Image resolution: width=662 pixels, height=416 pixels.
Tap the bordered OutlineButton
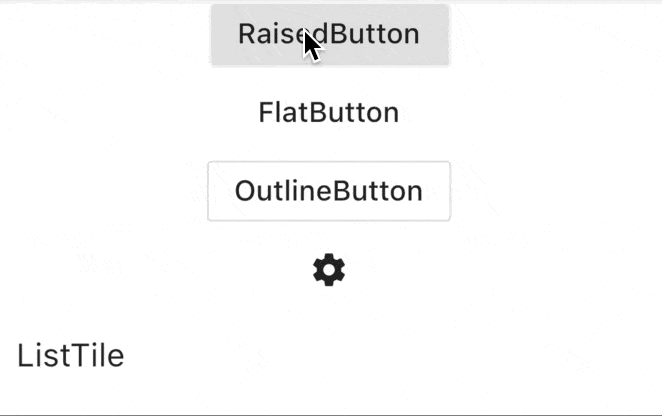click(x=329, y=191)
